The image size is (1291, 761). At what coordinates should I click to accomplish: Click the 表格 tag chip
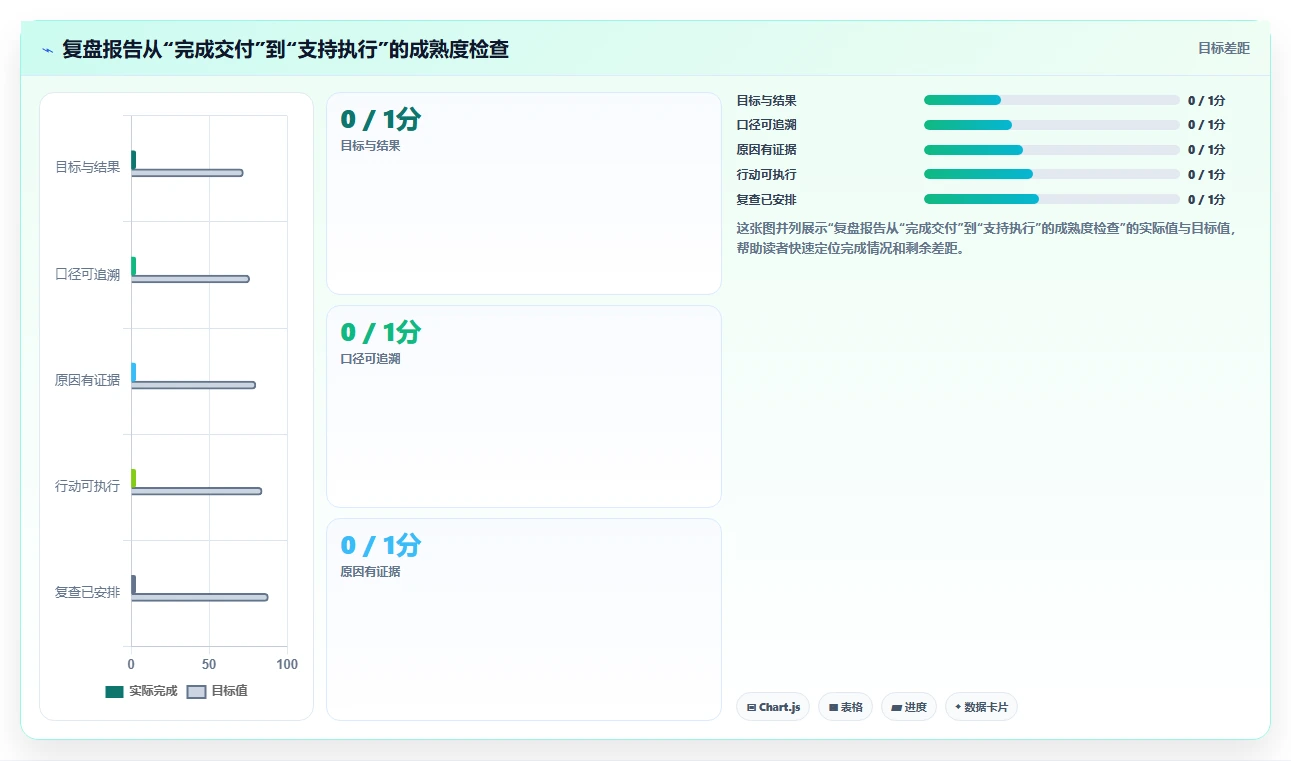[x=845, y=707]
